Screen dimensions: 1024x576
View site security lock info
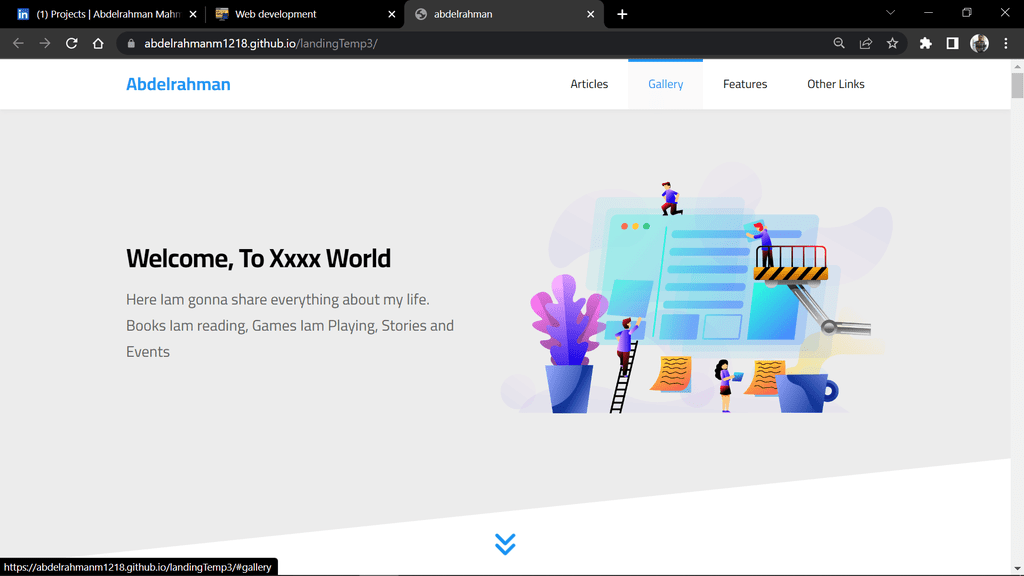pyautogui.click(x=131, y=43)
